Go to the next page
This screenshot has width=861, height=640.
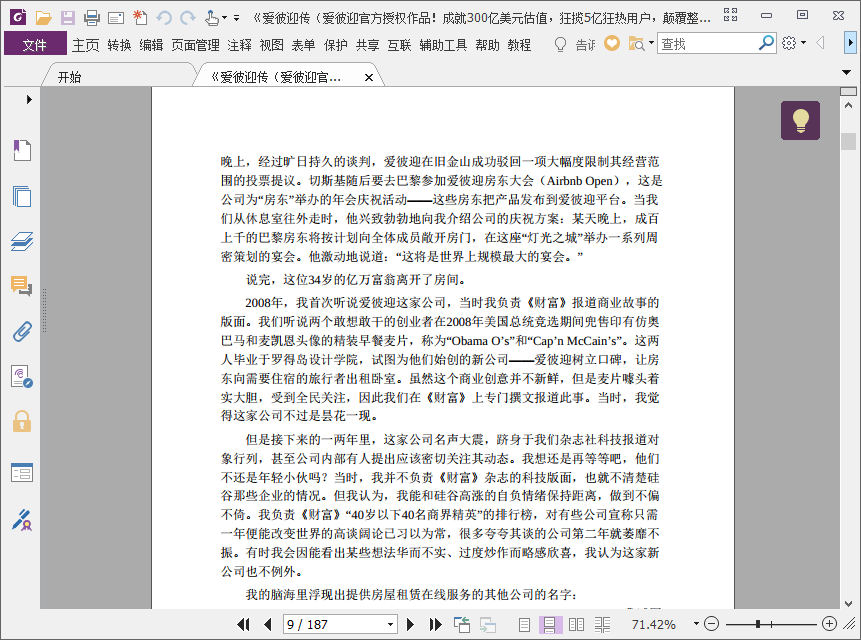[410, 624]
